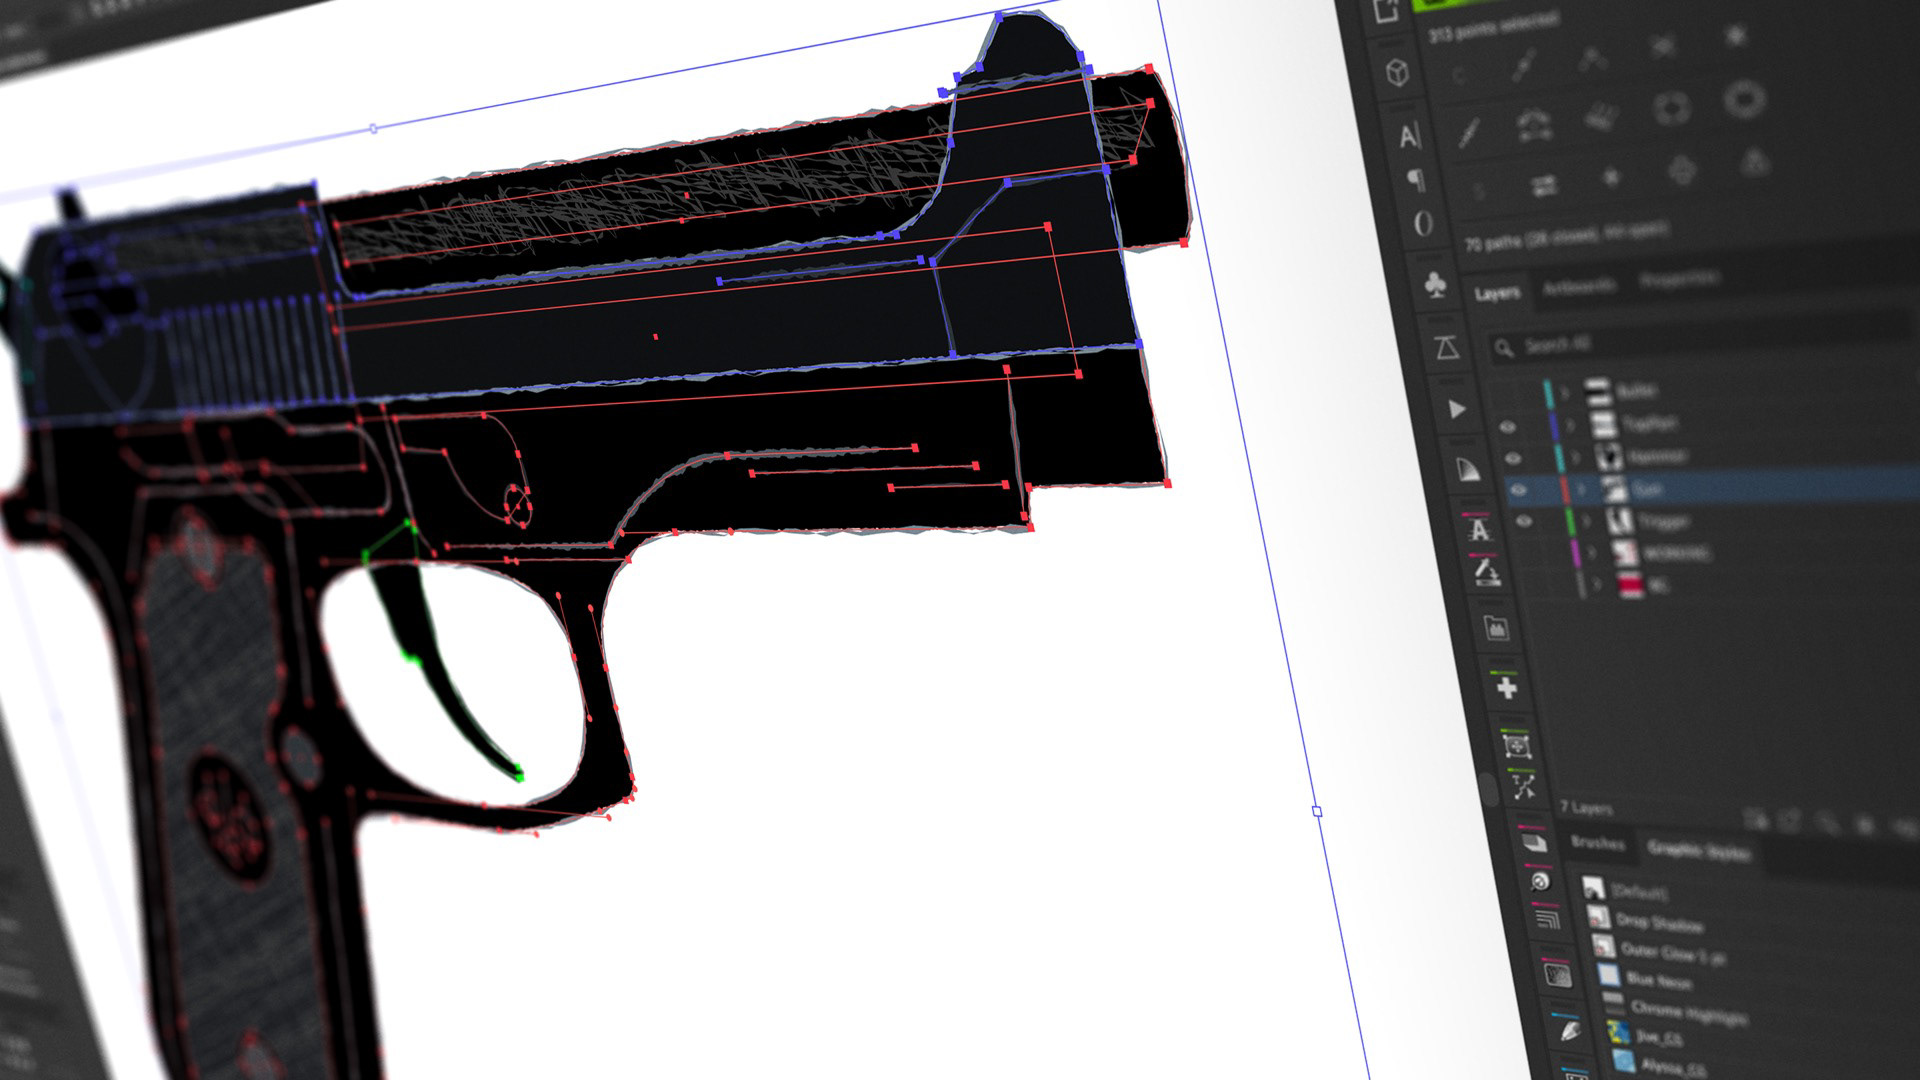The image size is (1920, 1080).
Task: Expand the Bullet layer chevron
Action: pyautogui.click(x=1566, y=392)
